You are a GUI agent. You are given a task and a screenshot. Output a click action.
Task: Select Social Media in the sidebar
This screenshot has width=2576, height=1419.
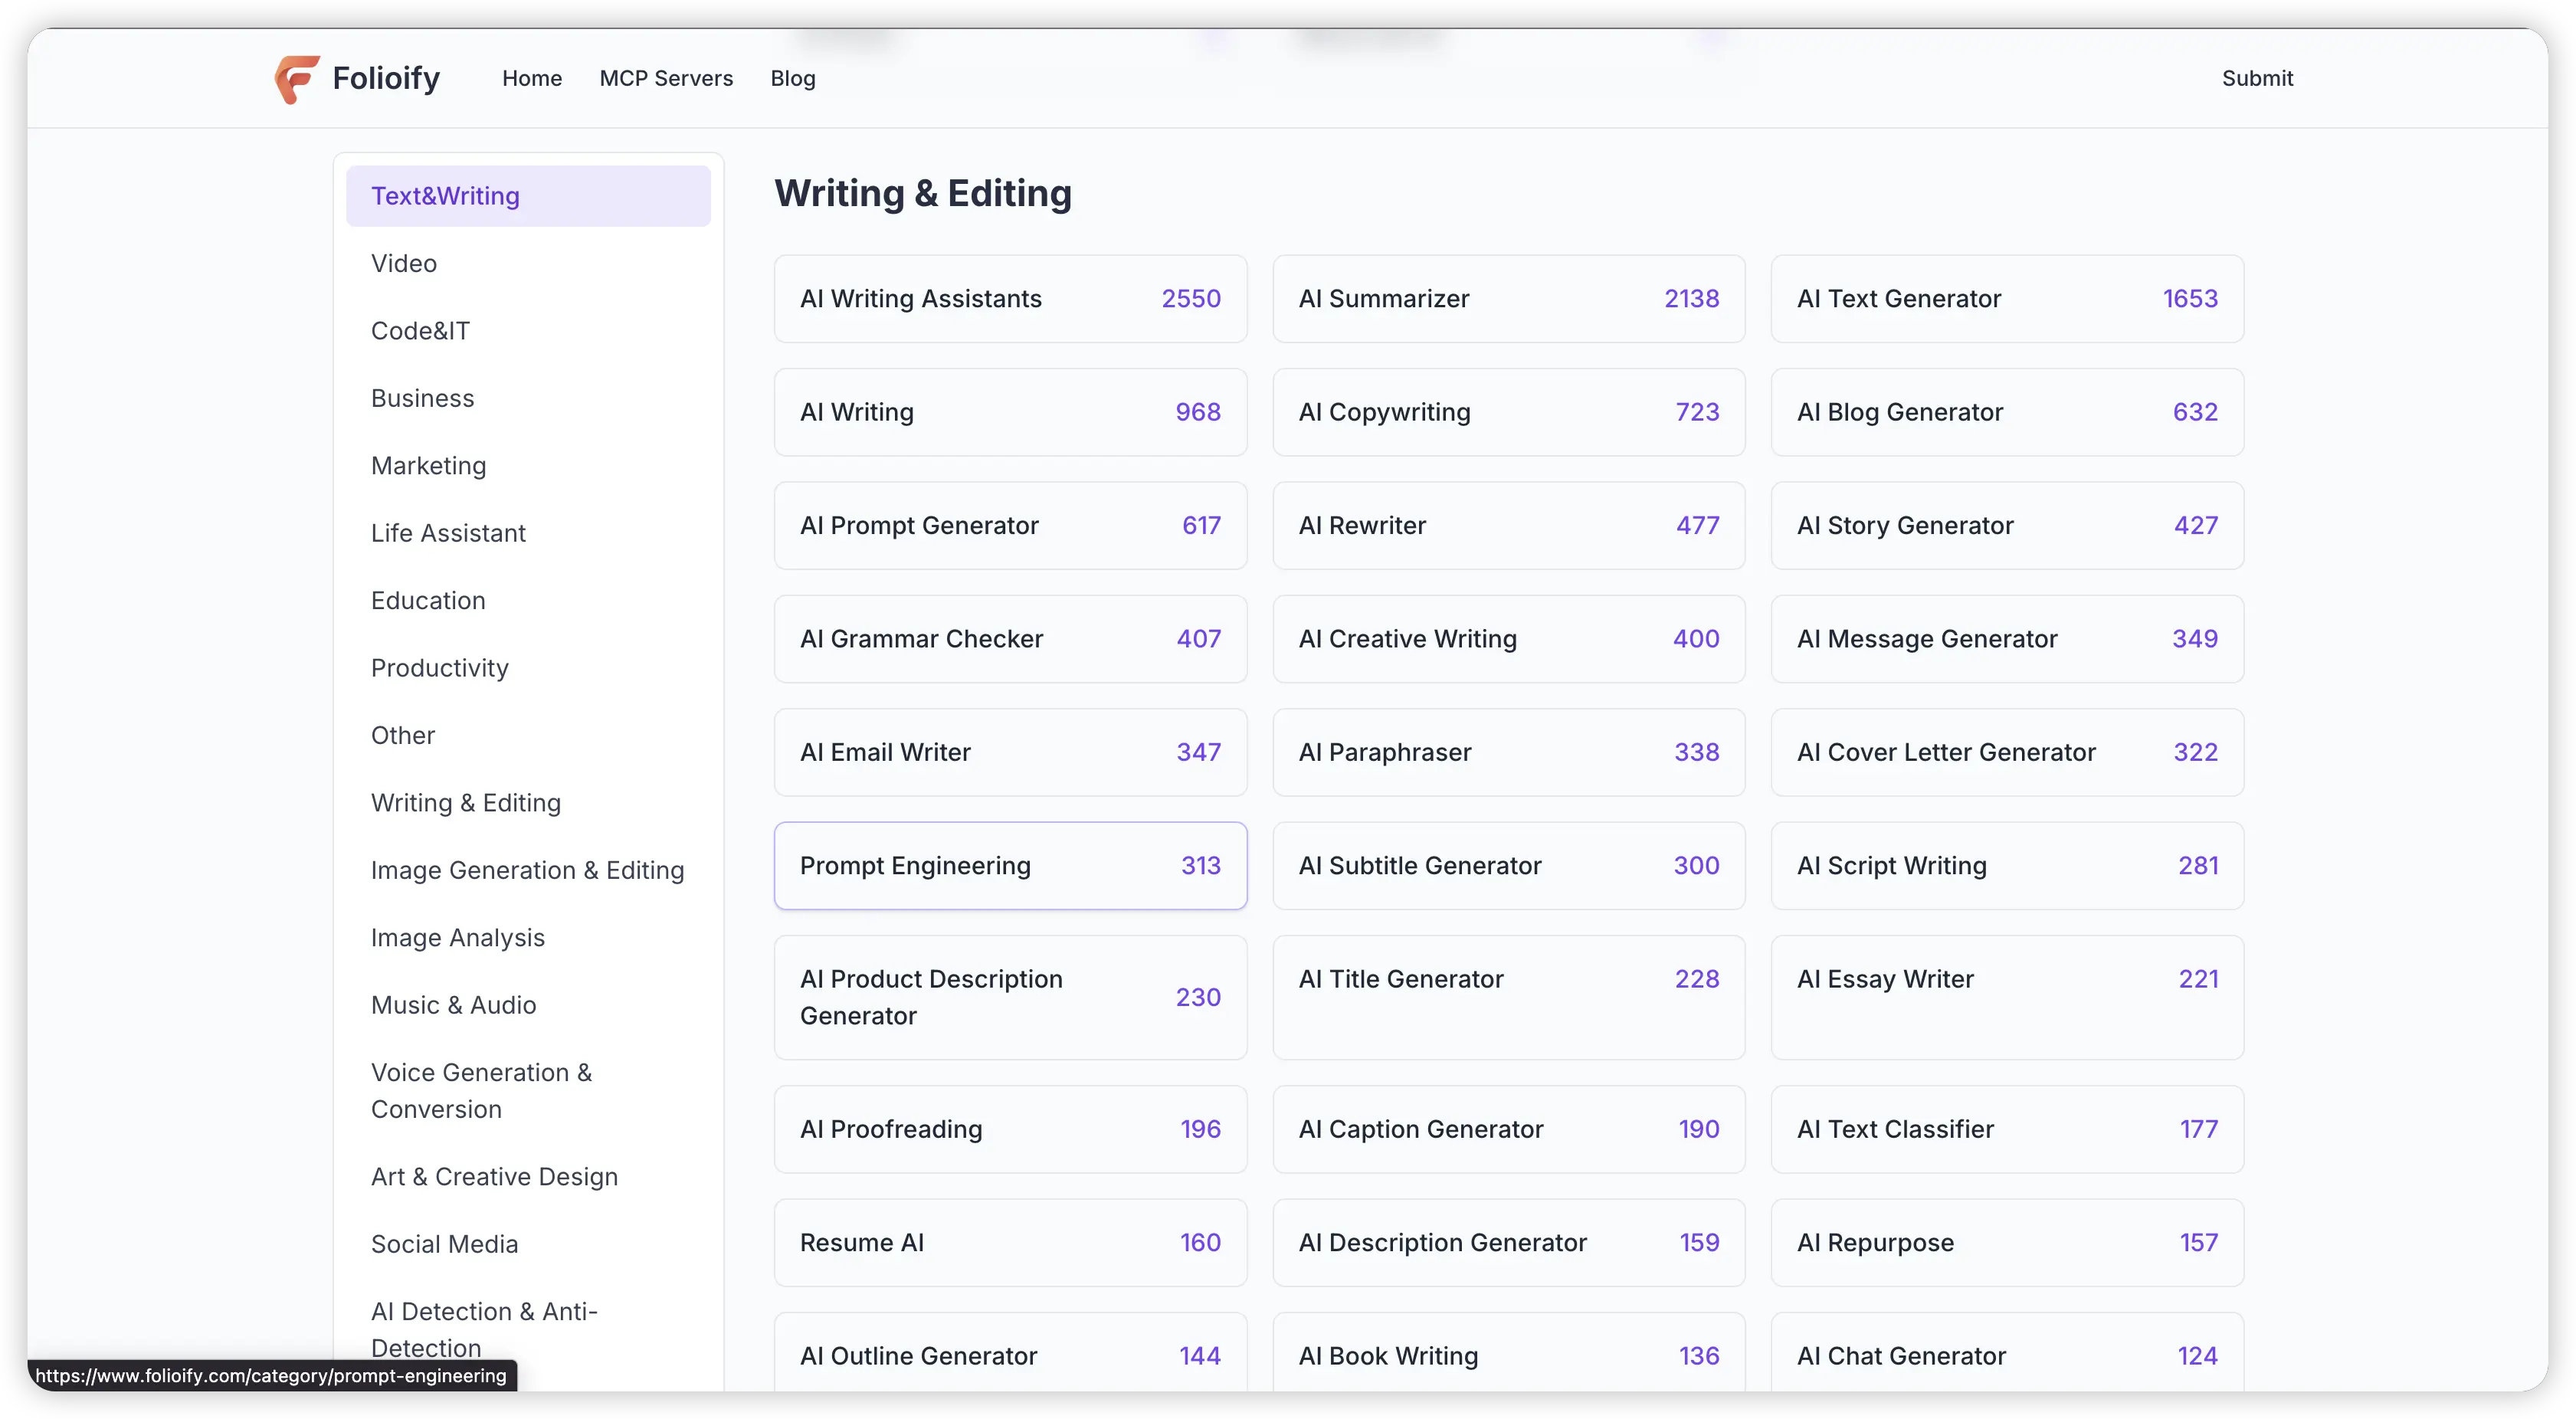(444, 1244)
